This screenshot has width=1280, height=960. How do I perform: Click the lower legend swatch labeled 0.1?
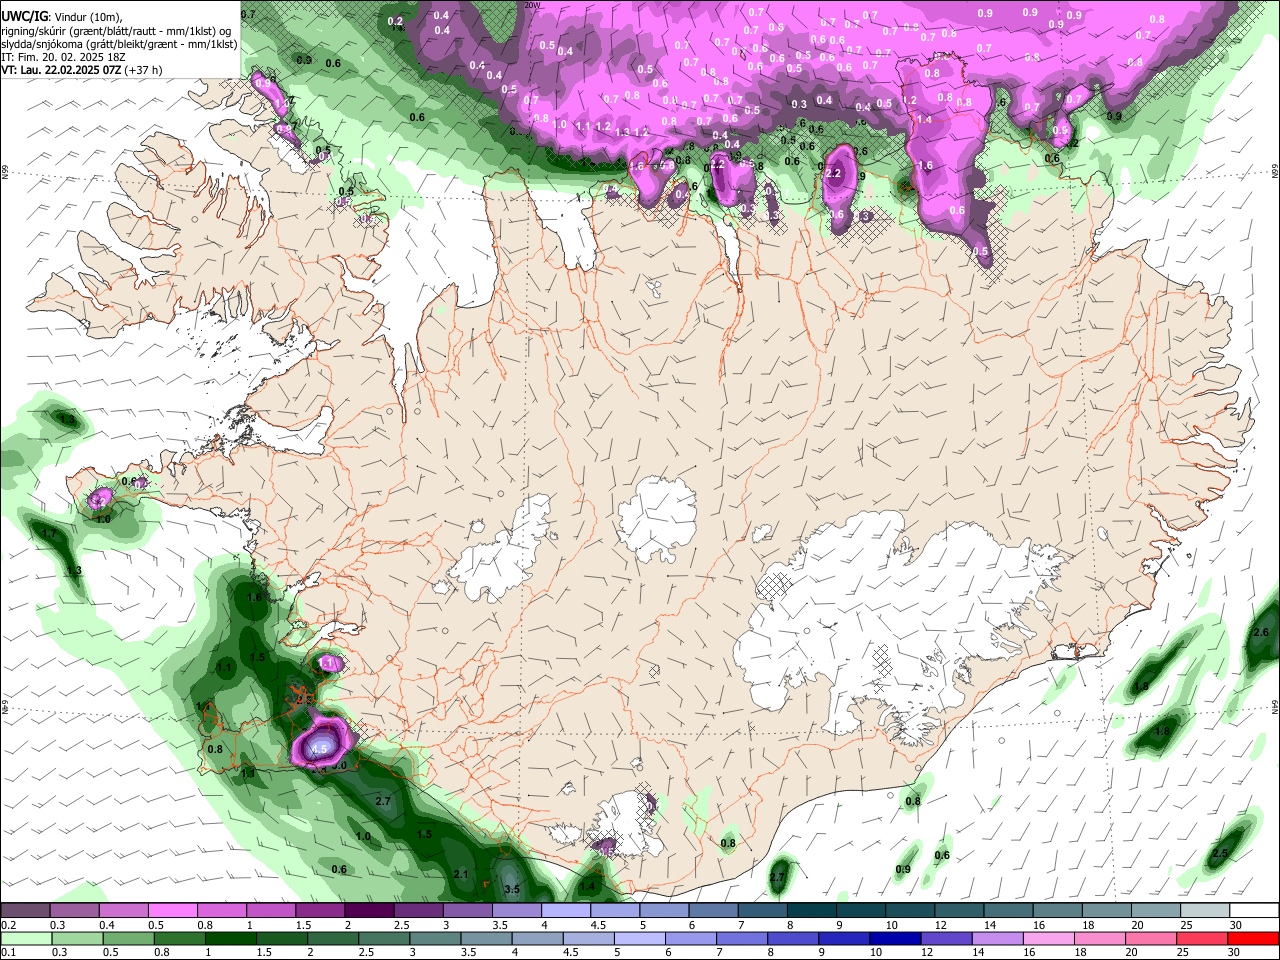click(25, 938)
